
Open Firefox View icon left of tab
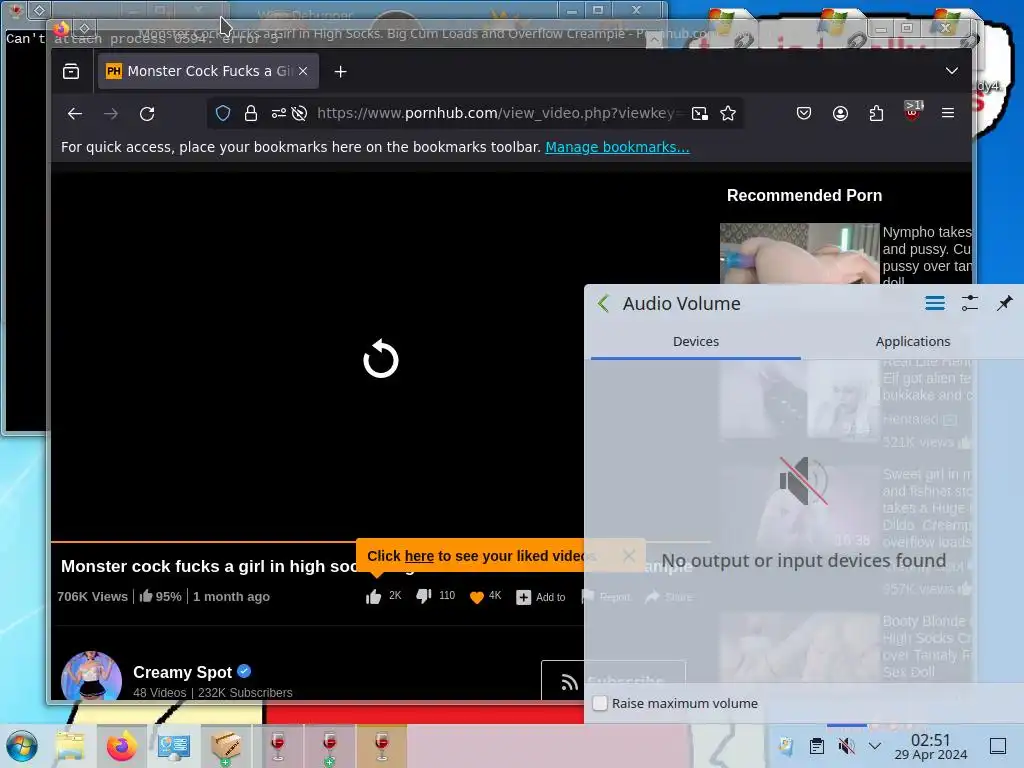point(71,71)
